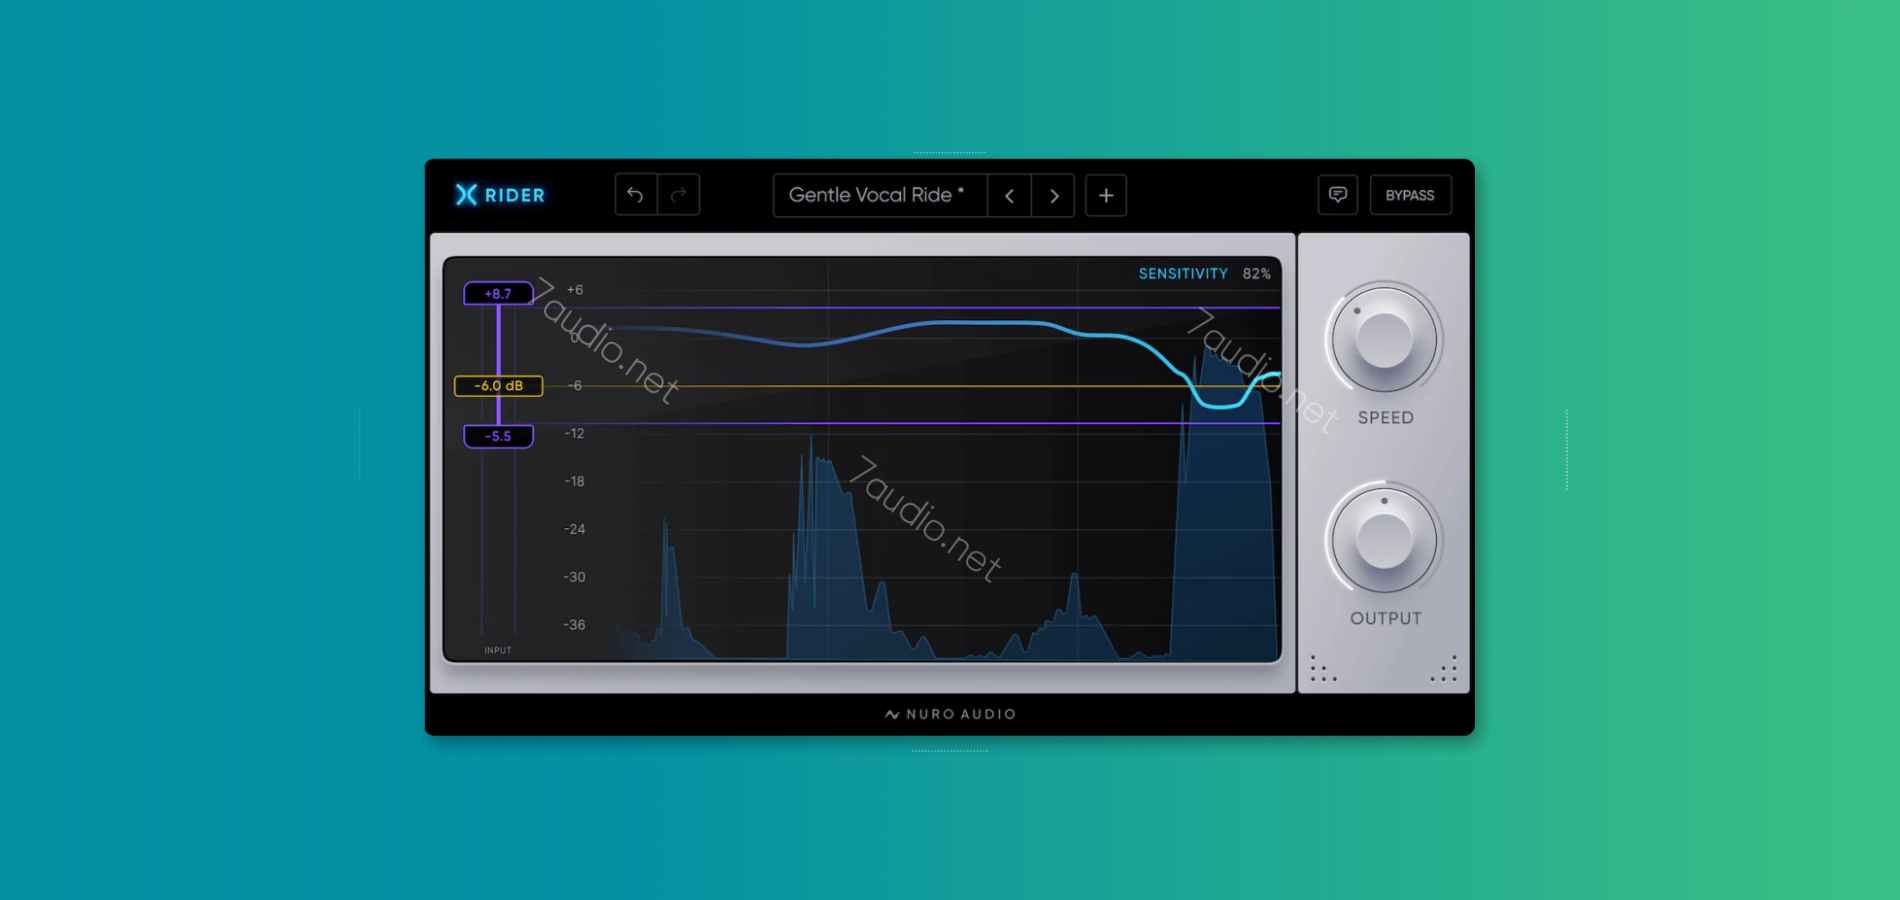Click the +6 scale label
The width and height of the screenshot is (1900, 900).
click(x=575, y=290)
